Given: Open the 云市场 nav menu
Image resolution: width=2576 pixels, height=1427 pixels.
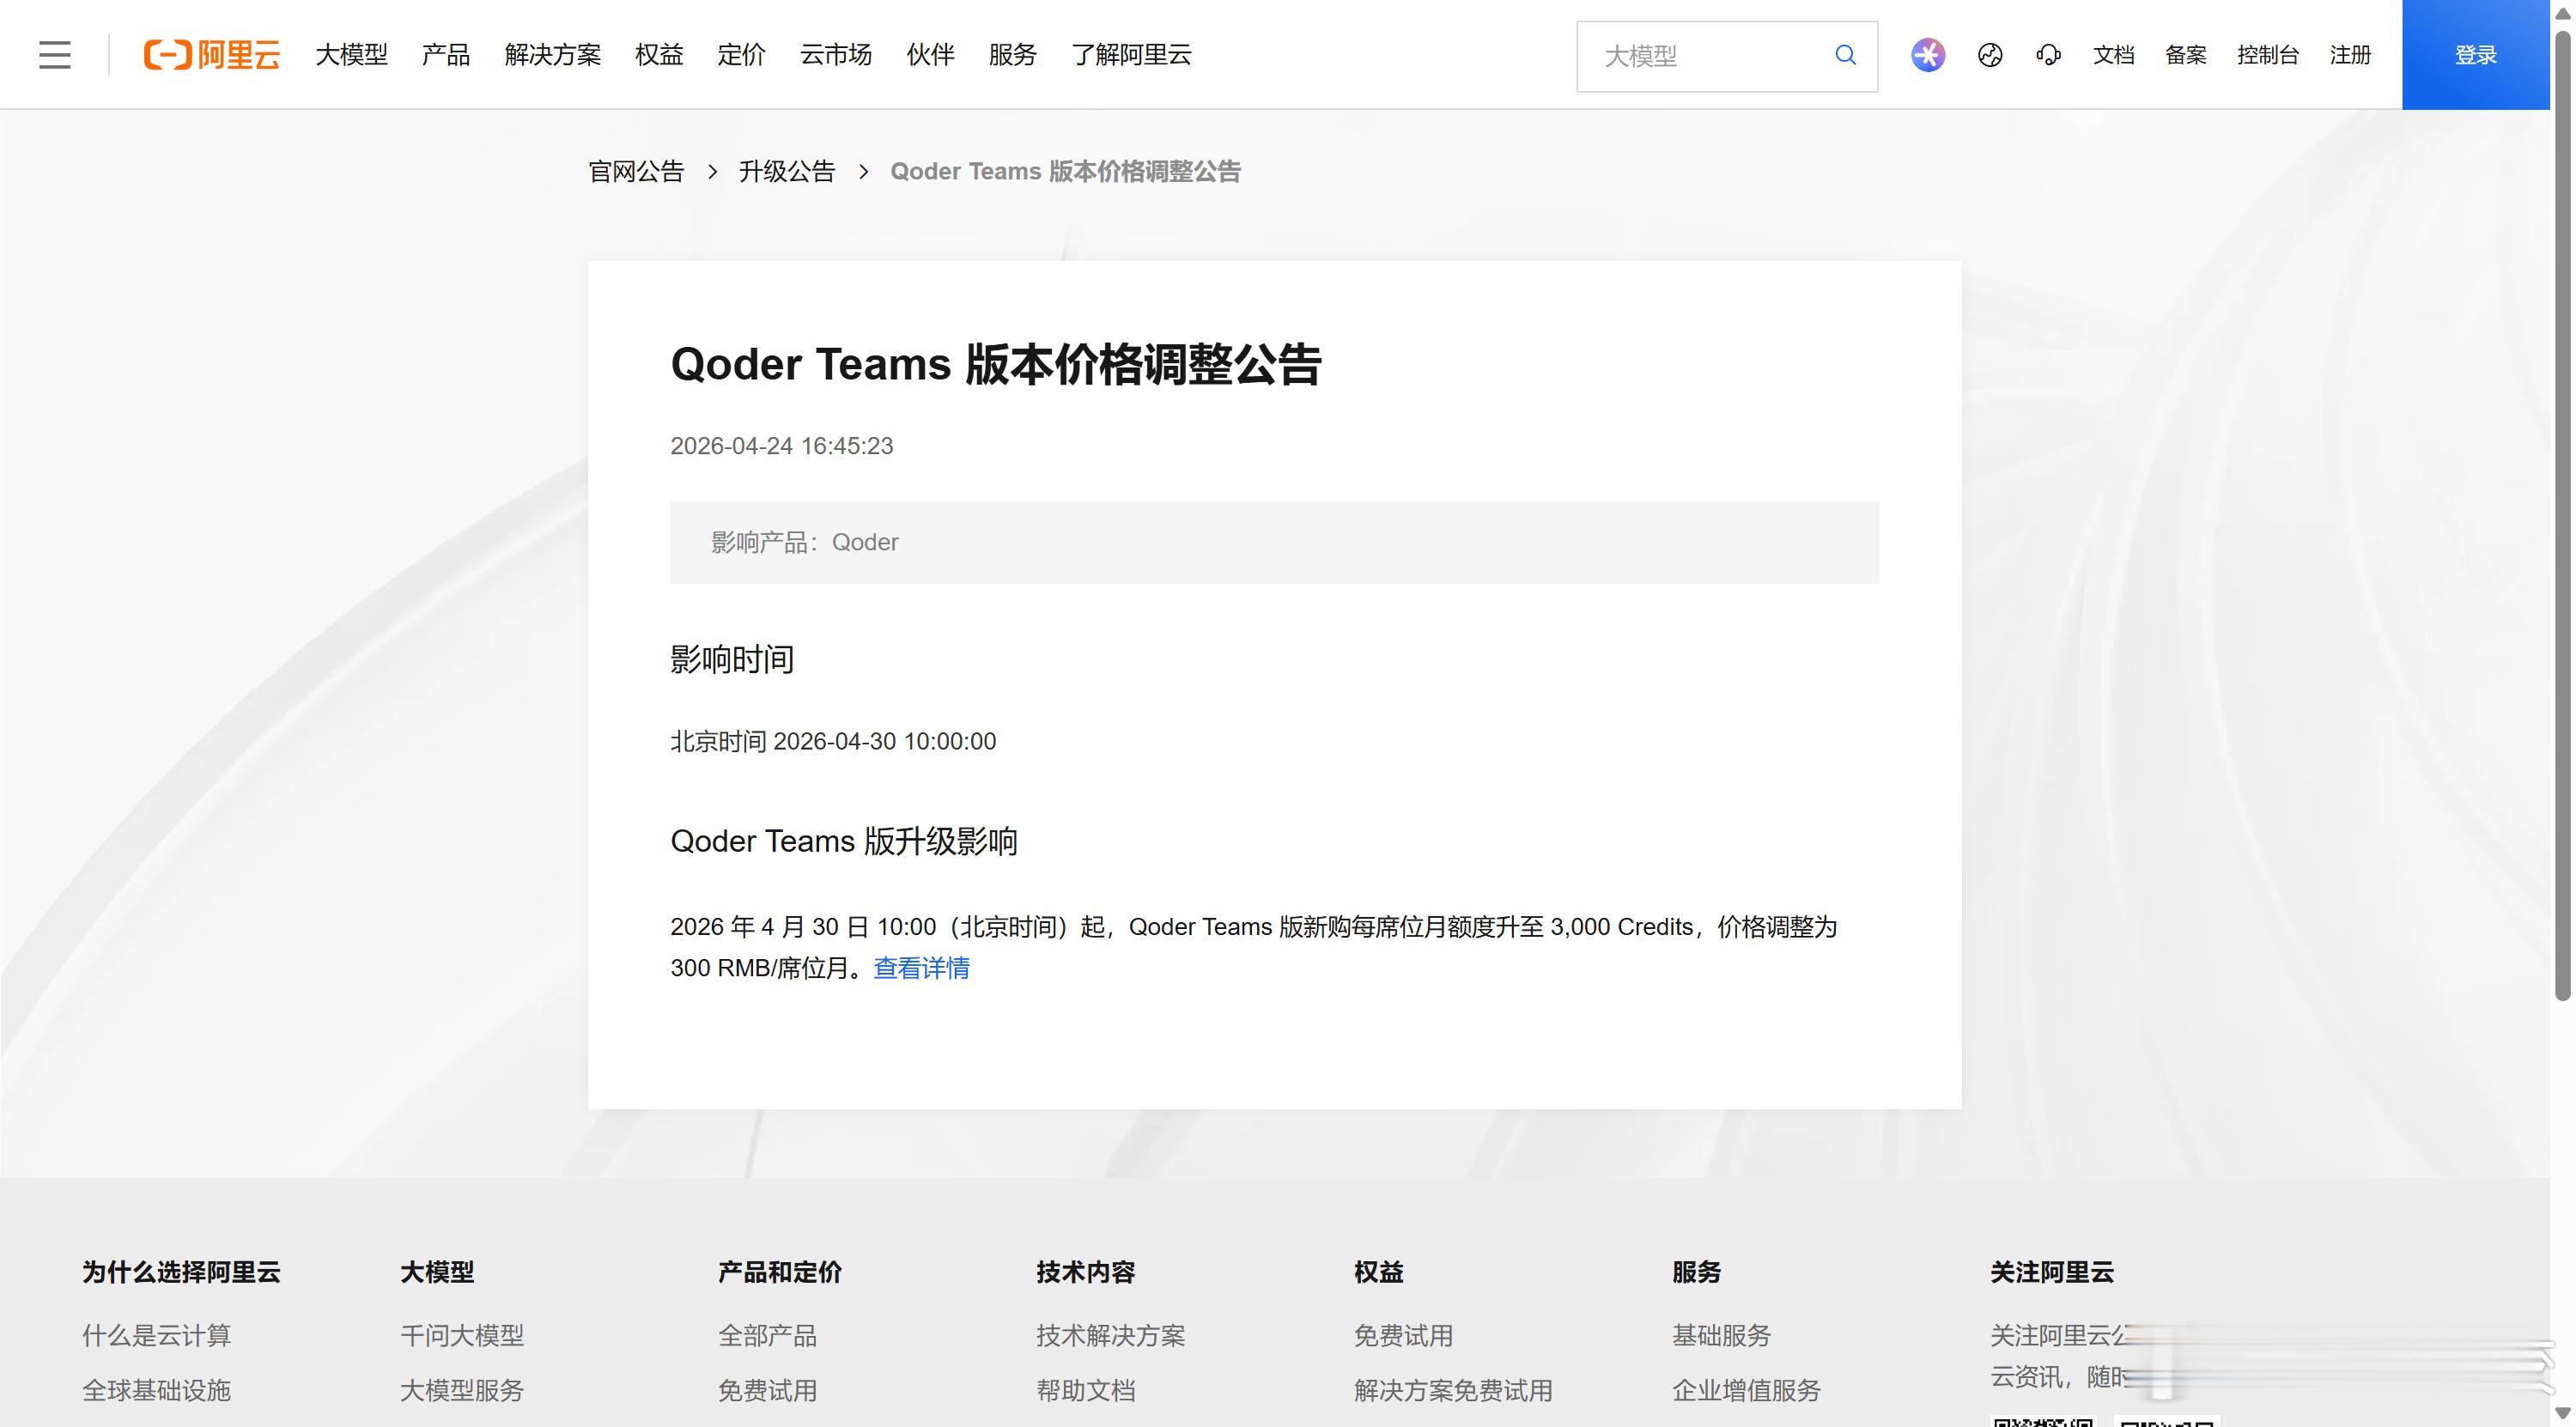Looking at the screenshot, I should (x=835, y=55).
